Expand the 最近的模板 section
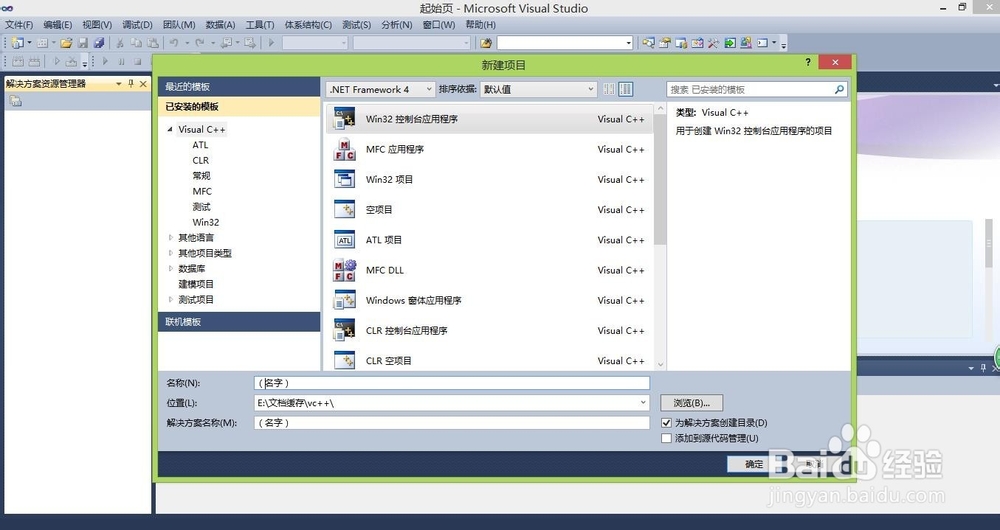The image size is (1000, 530). point(239,87)
